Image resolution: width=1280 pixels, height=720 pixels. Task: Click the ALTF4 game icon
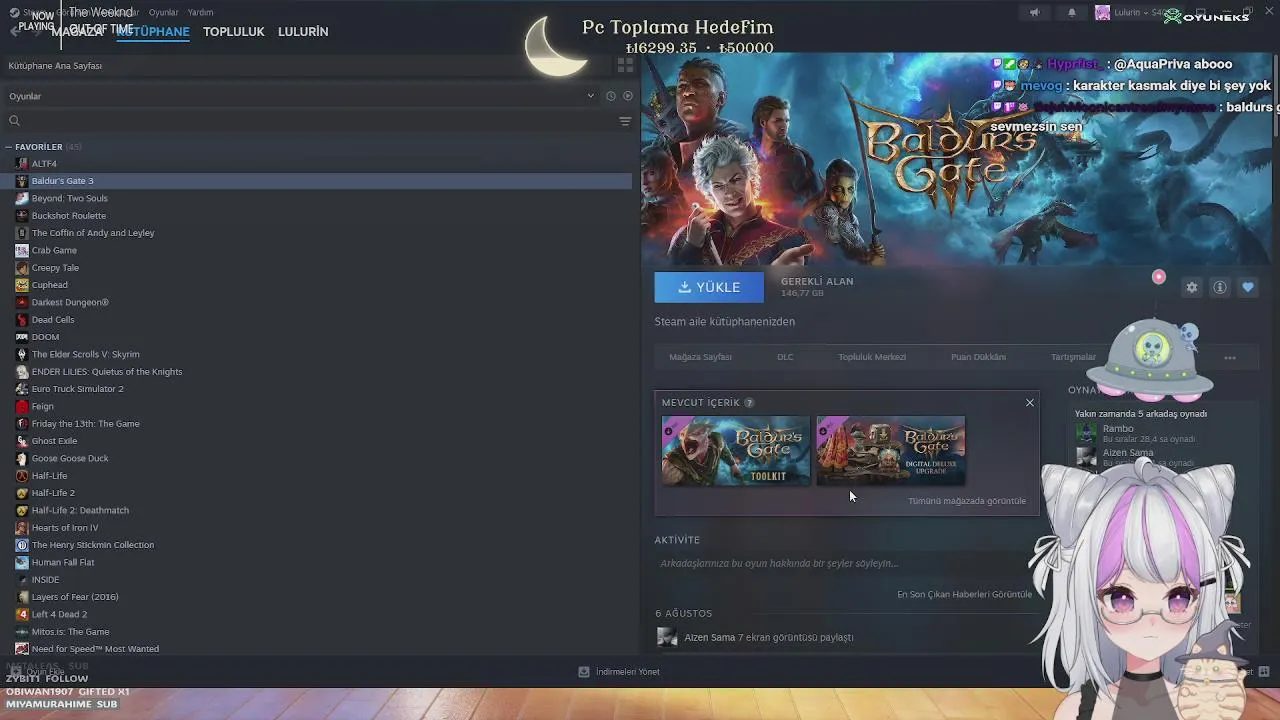[x=22, y=164]
